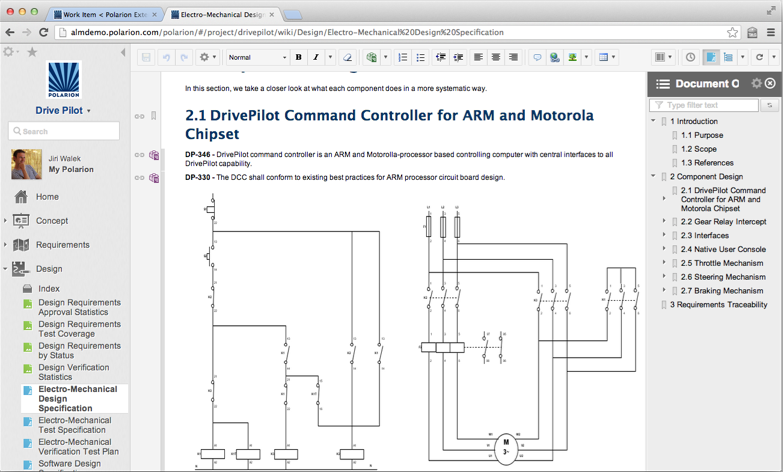Toggle bold formatting
The height and width of the screenshot is (472, 783).
click(299, 57)
